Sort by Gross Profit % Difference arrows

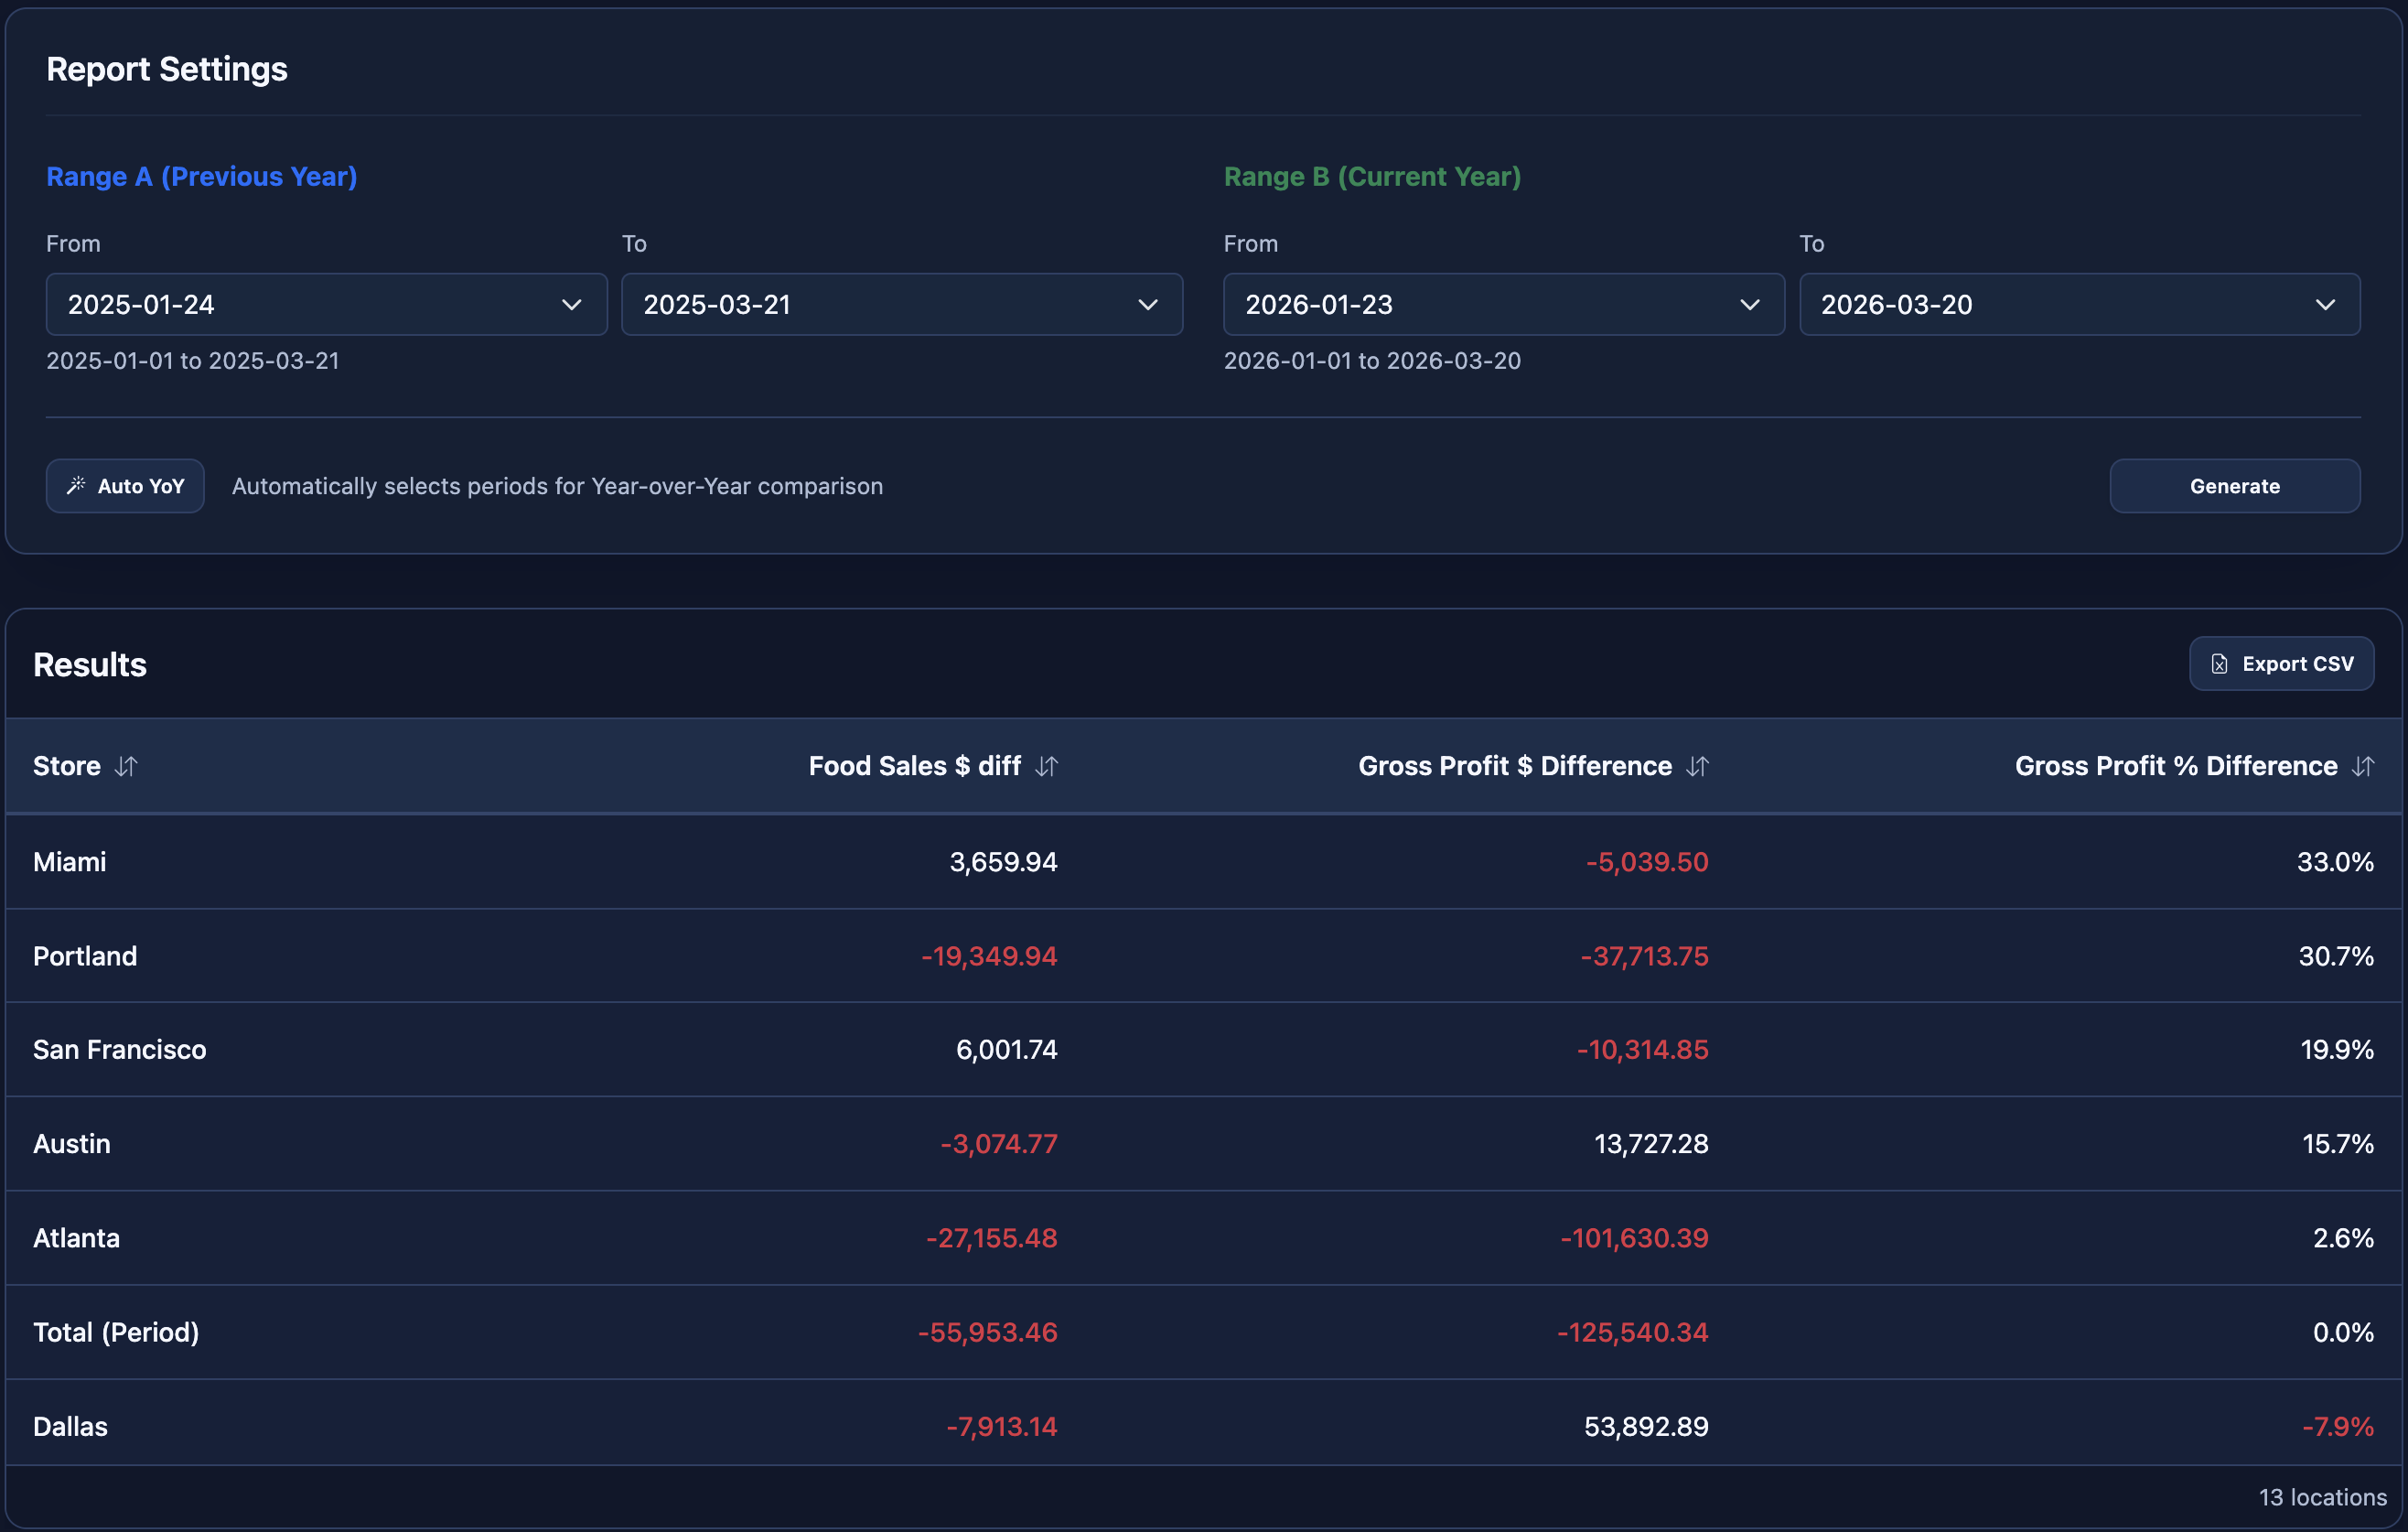coord(2362,767)
